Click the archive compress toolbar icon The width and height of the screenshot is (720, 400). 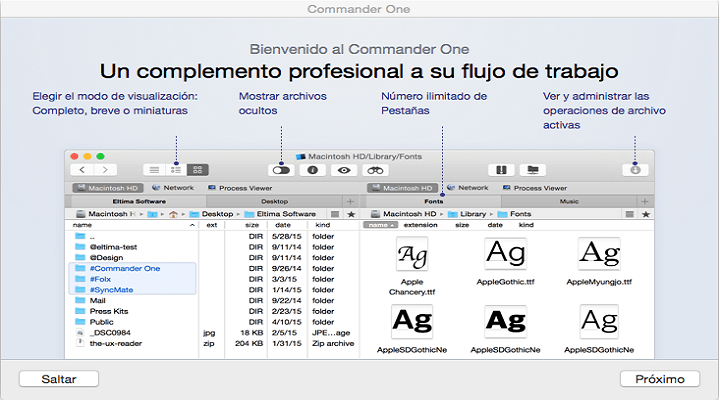pyautogui.click(x=501, y=170)
